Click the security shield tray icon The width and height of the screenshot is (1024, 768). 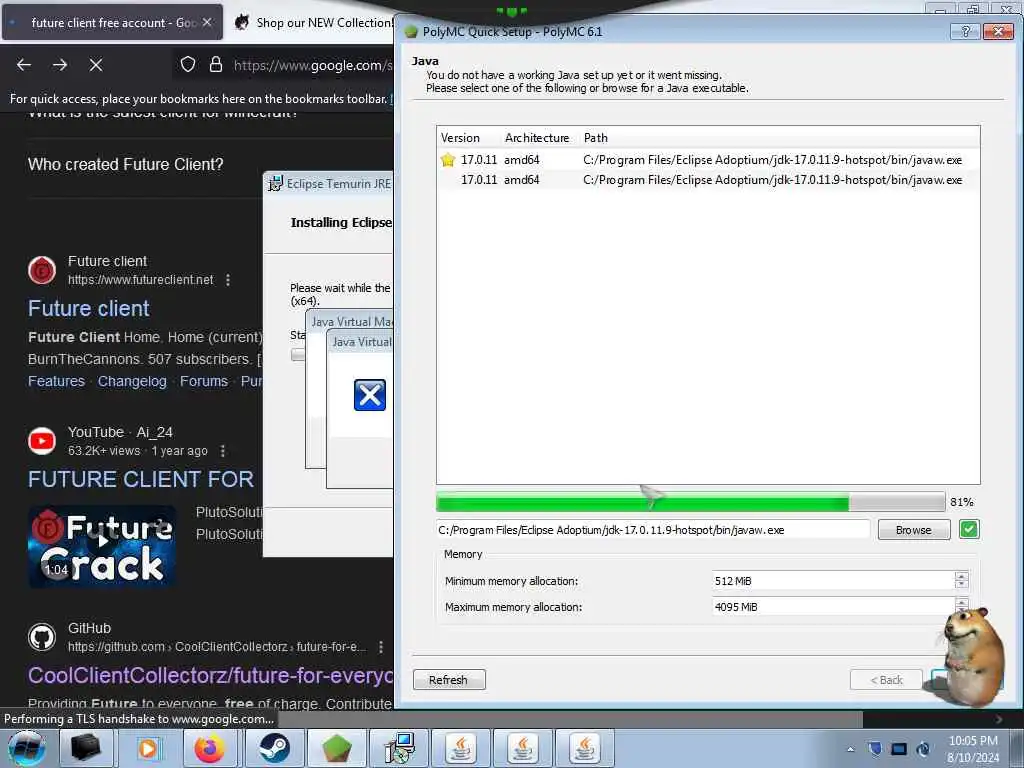(x=875, y=748)
